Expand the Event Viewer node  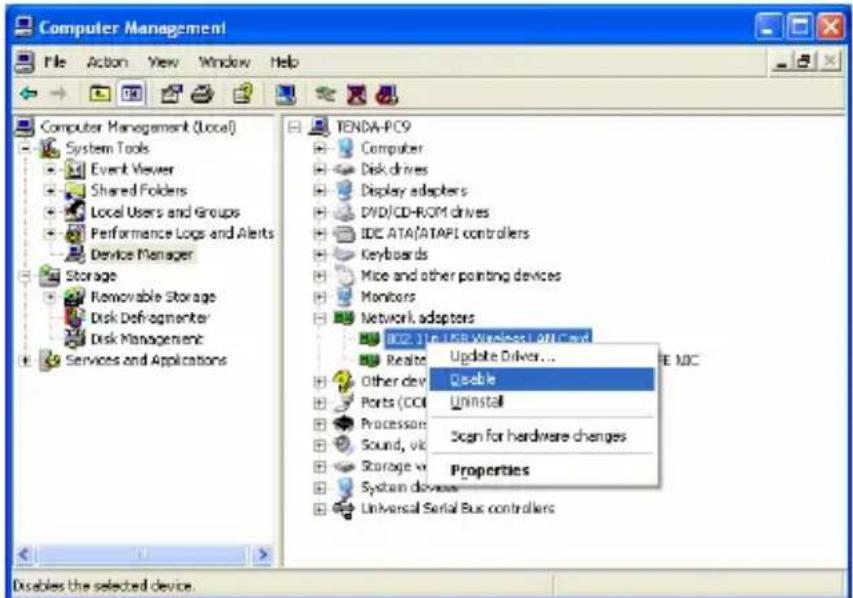click(x=50, y=170)
